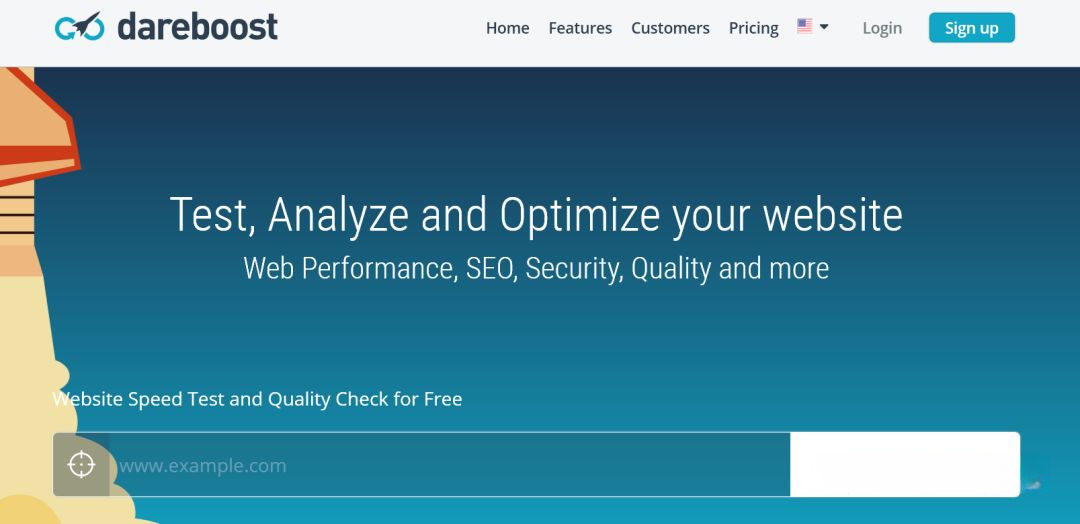Click the 'Website Speed Test' label
Viewport: 1080px width, 524px height.
coord(257,399)
